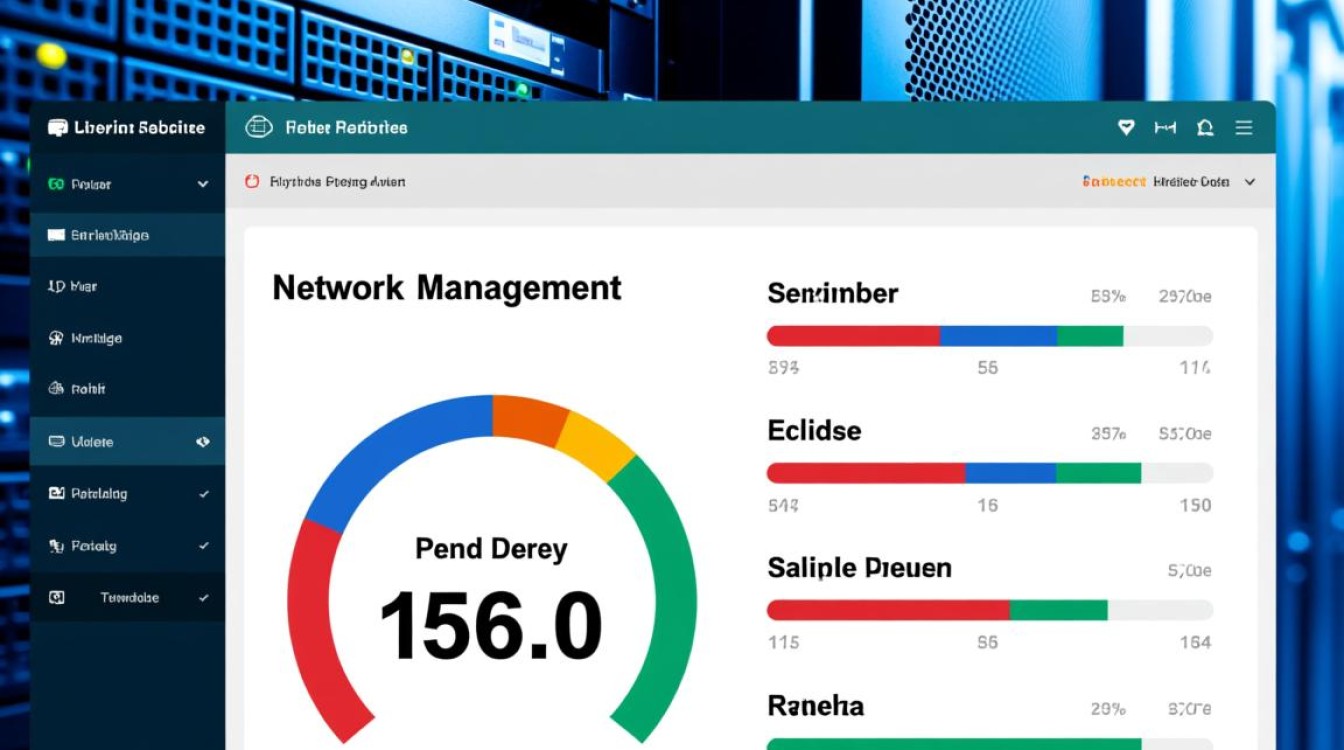Click the heart-shaped shield icon in header
Screen dimensions: 1344x750
[1126, 128]
